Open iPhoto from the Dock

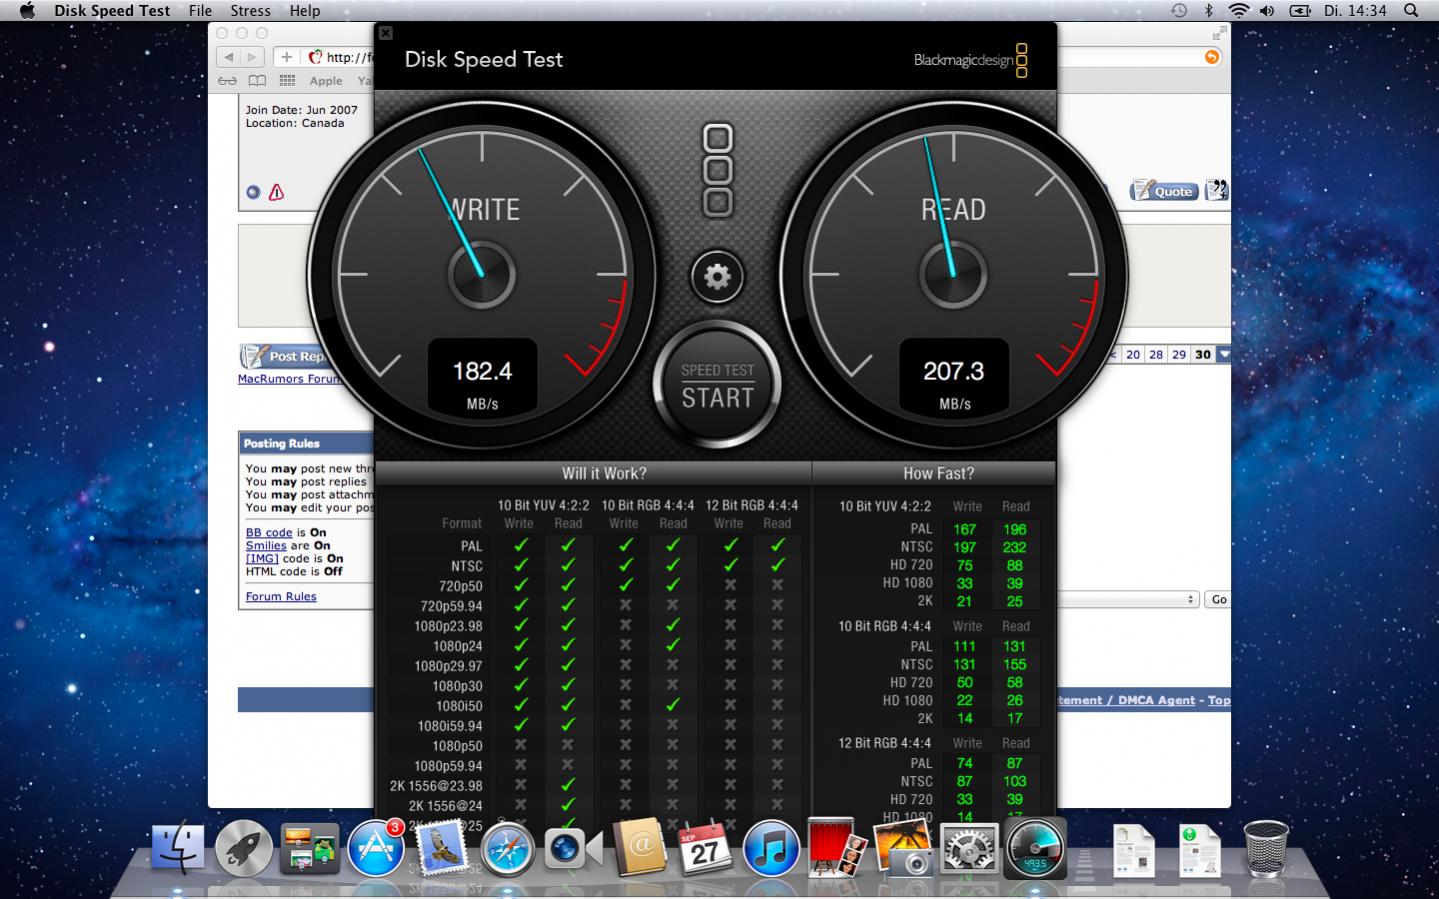pos(903,849)
